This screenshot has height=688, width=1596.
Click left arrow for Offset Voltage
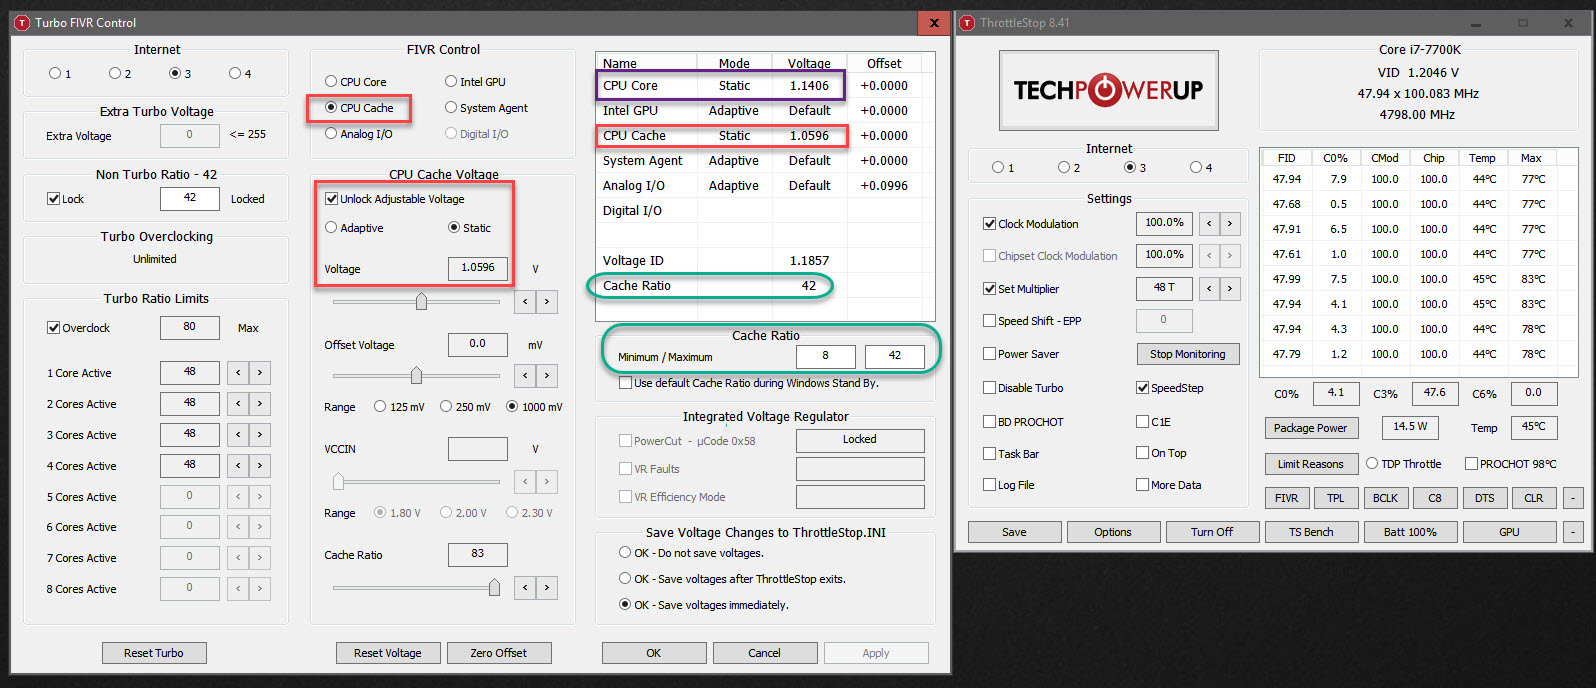coord(525,375)
